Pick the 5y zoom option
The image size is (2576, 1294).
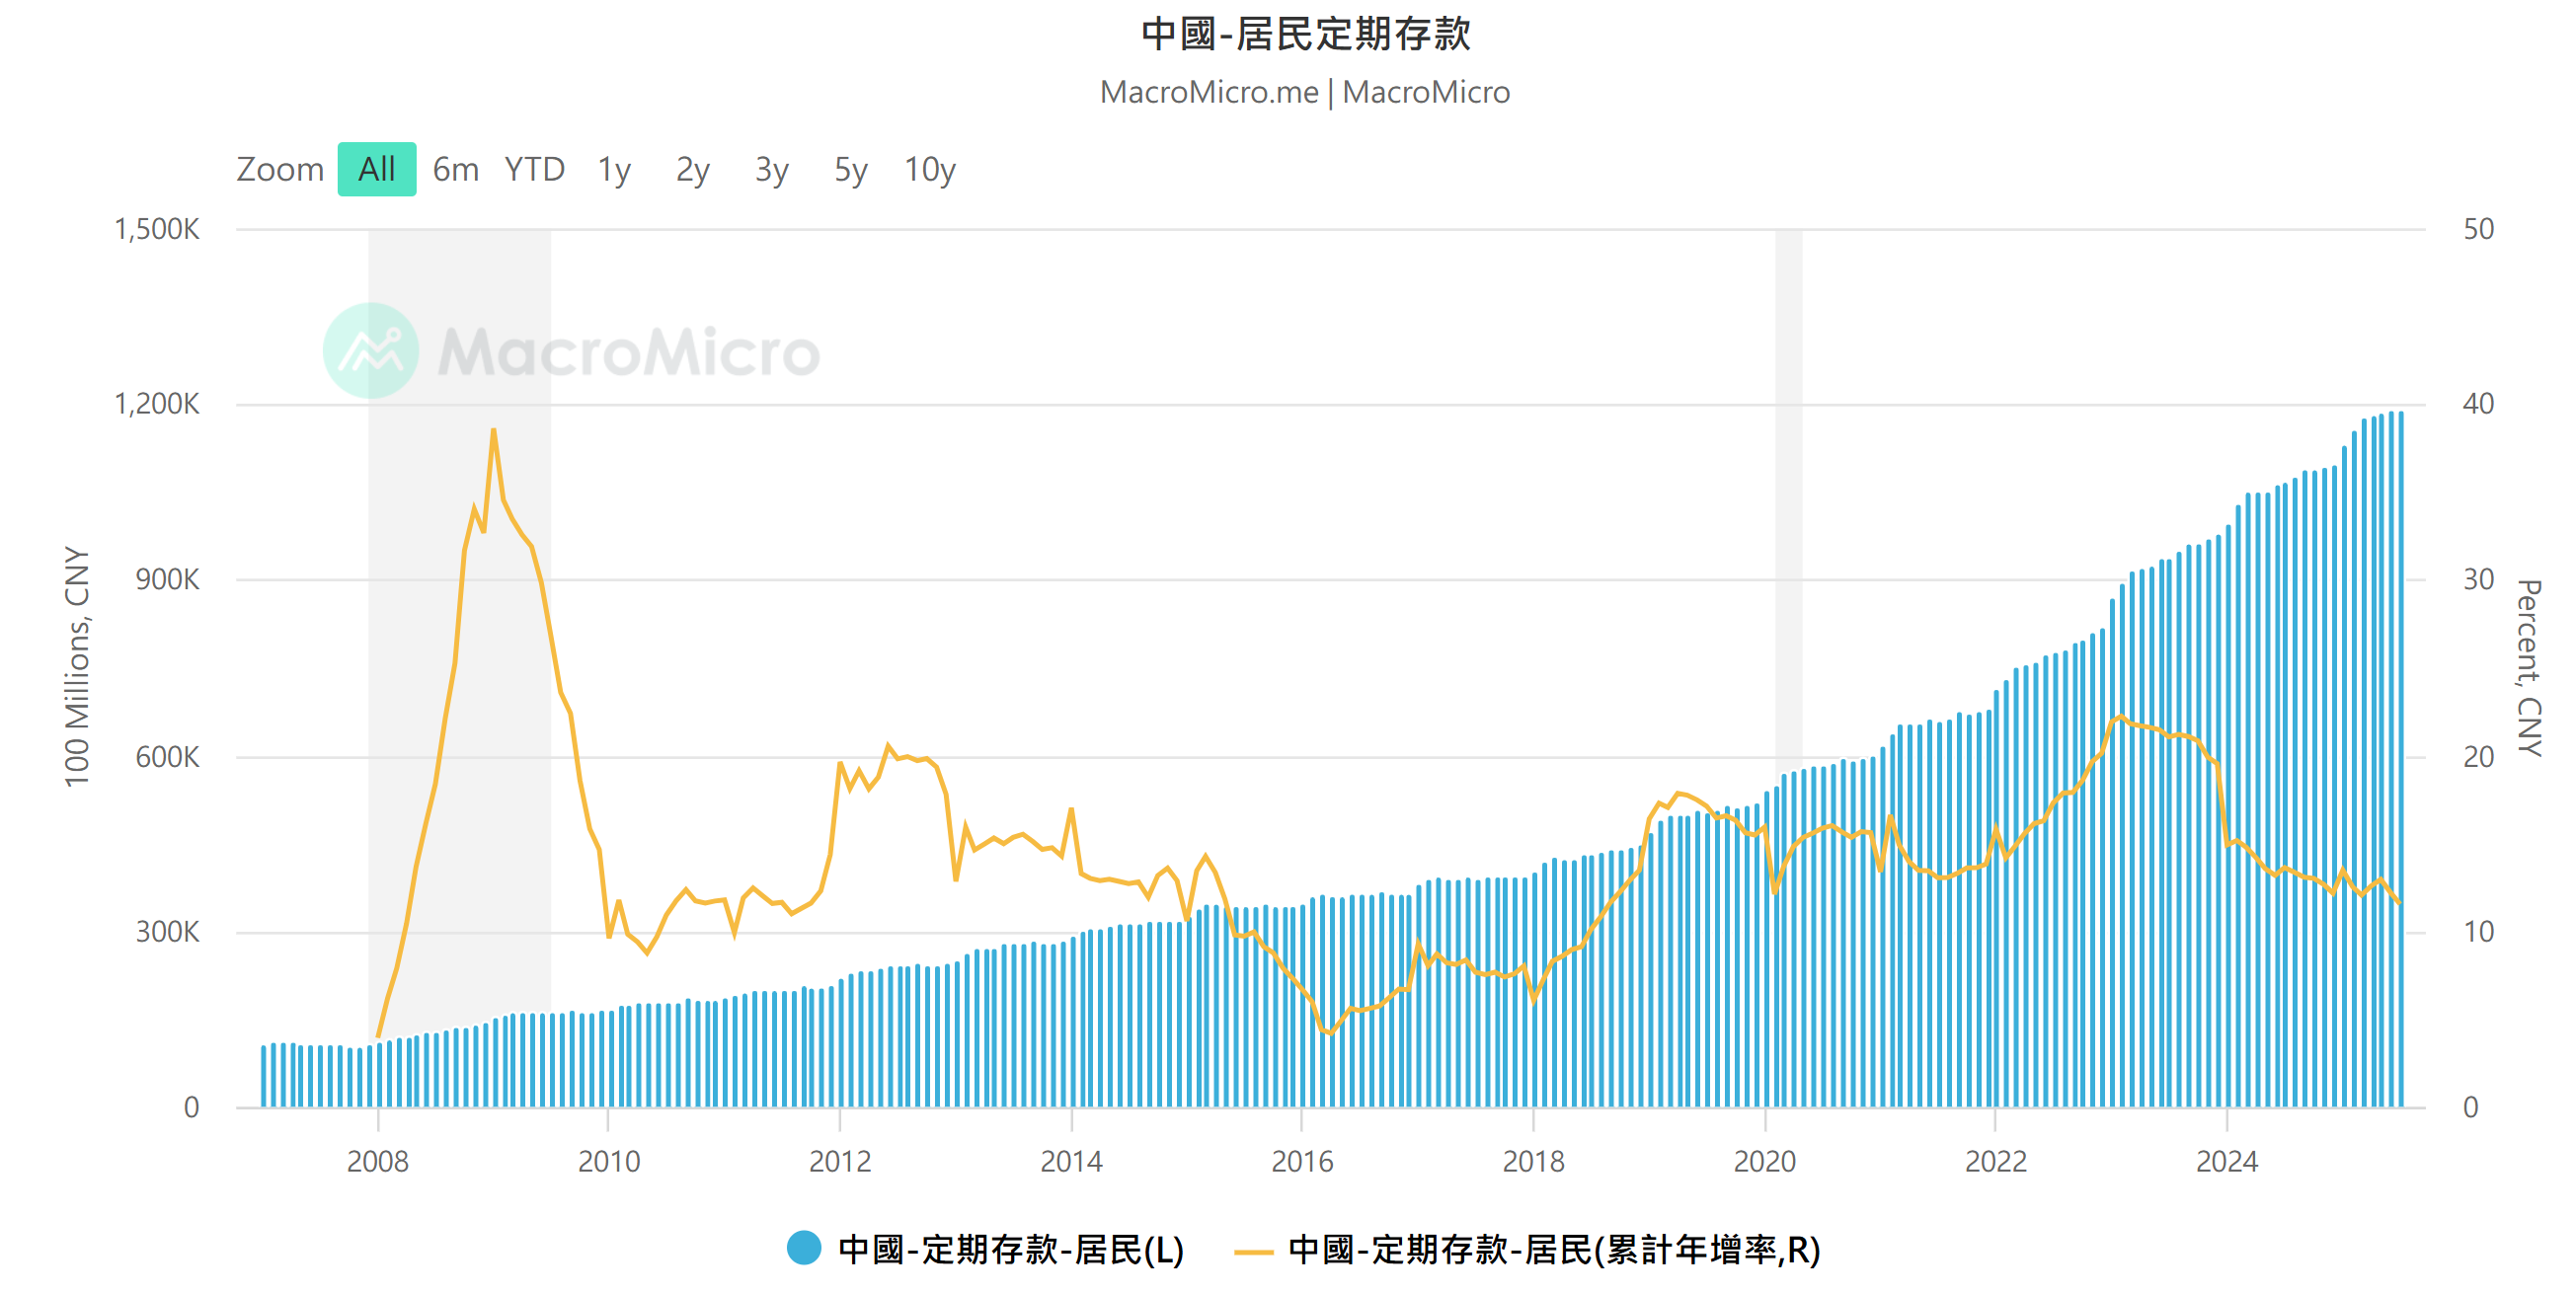(x=851, y=169)
